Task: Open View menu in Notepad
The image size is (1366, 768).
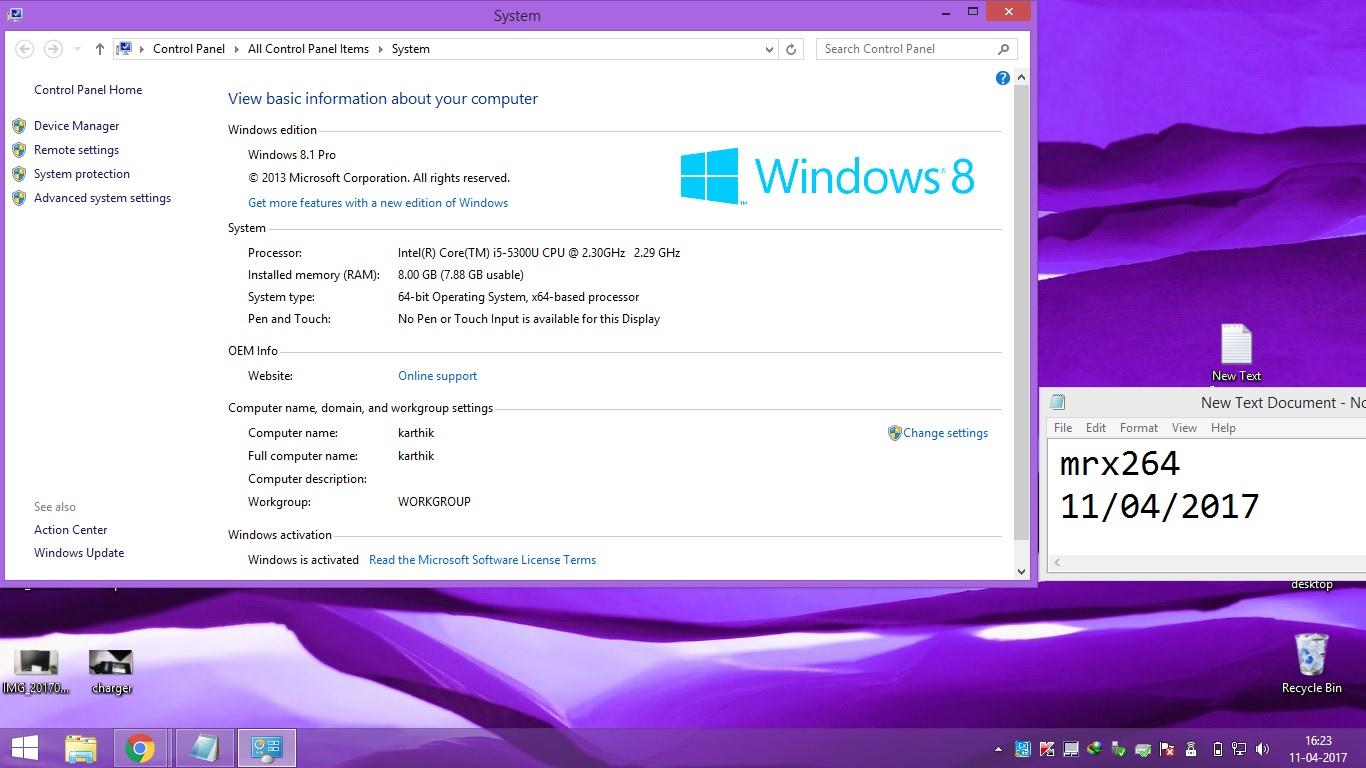Action: point(1184,428)
